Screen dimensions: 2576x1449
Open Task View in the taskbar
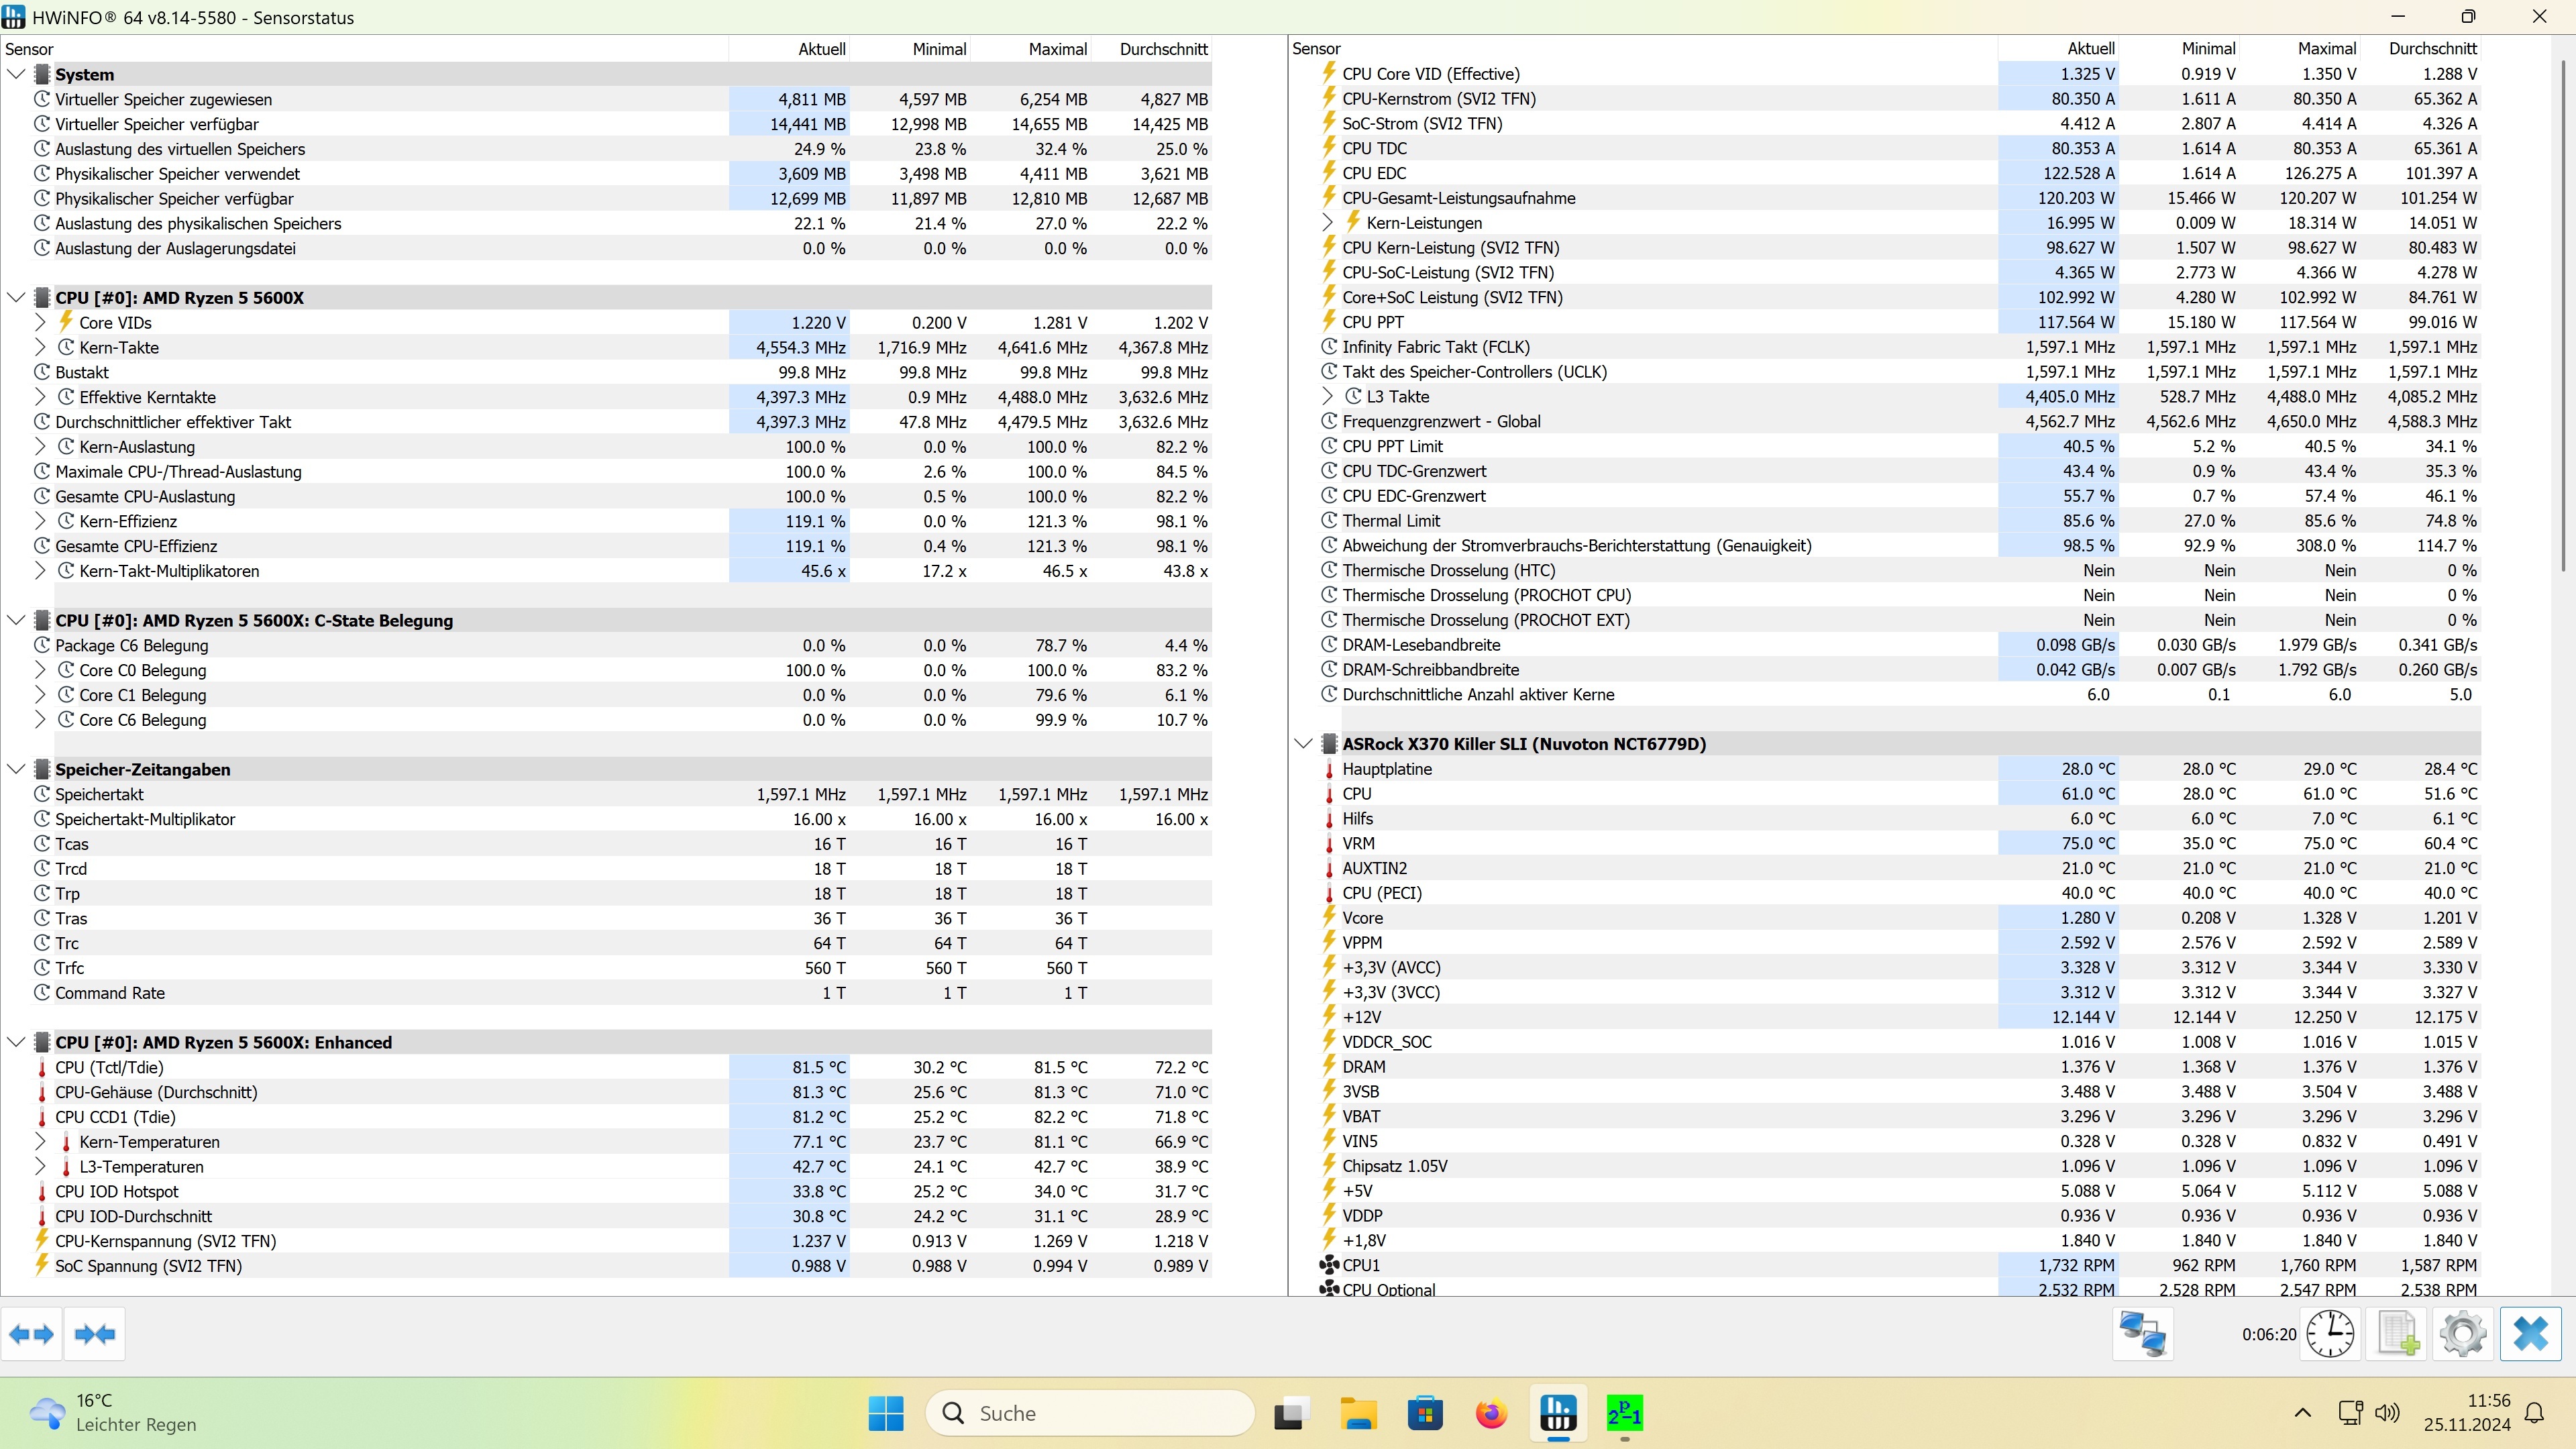1292,1413
